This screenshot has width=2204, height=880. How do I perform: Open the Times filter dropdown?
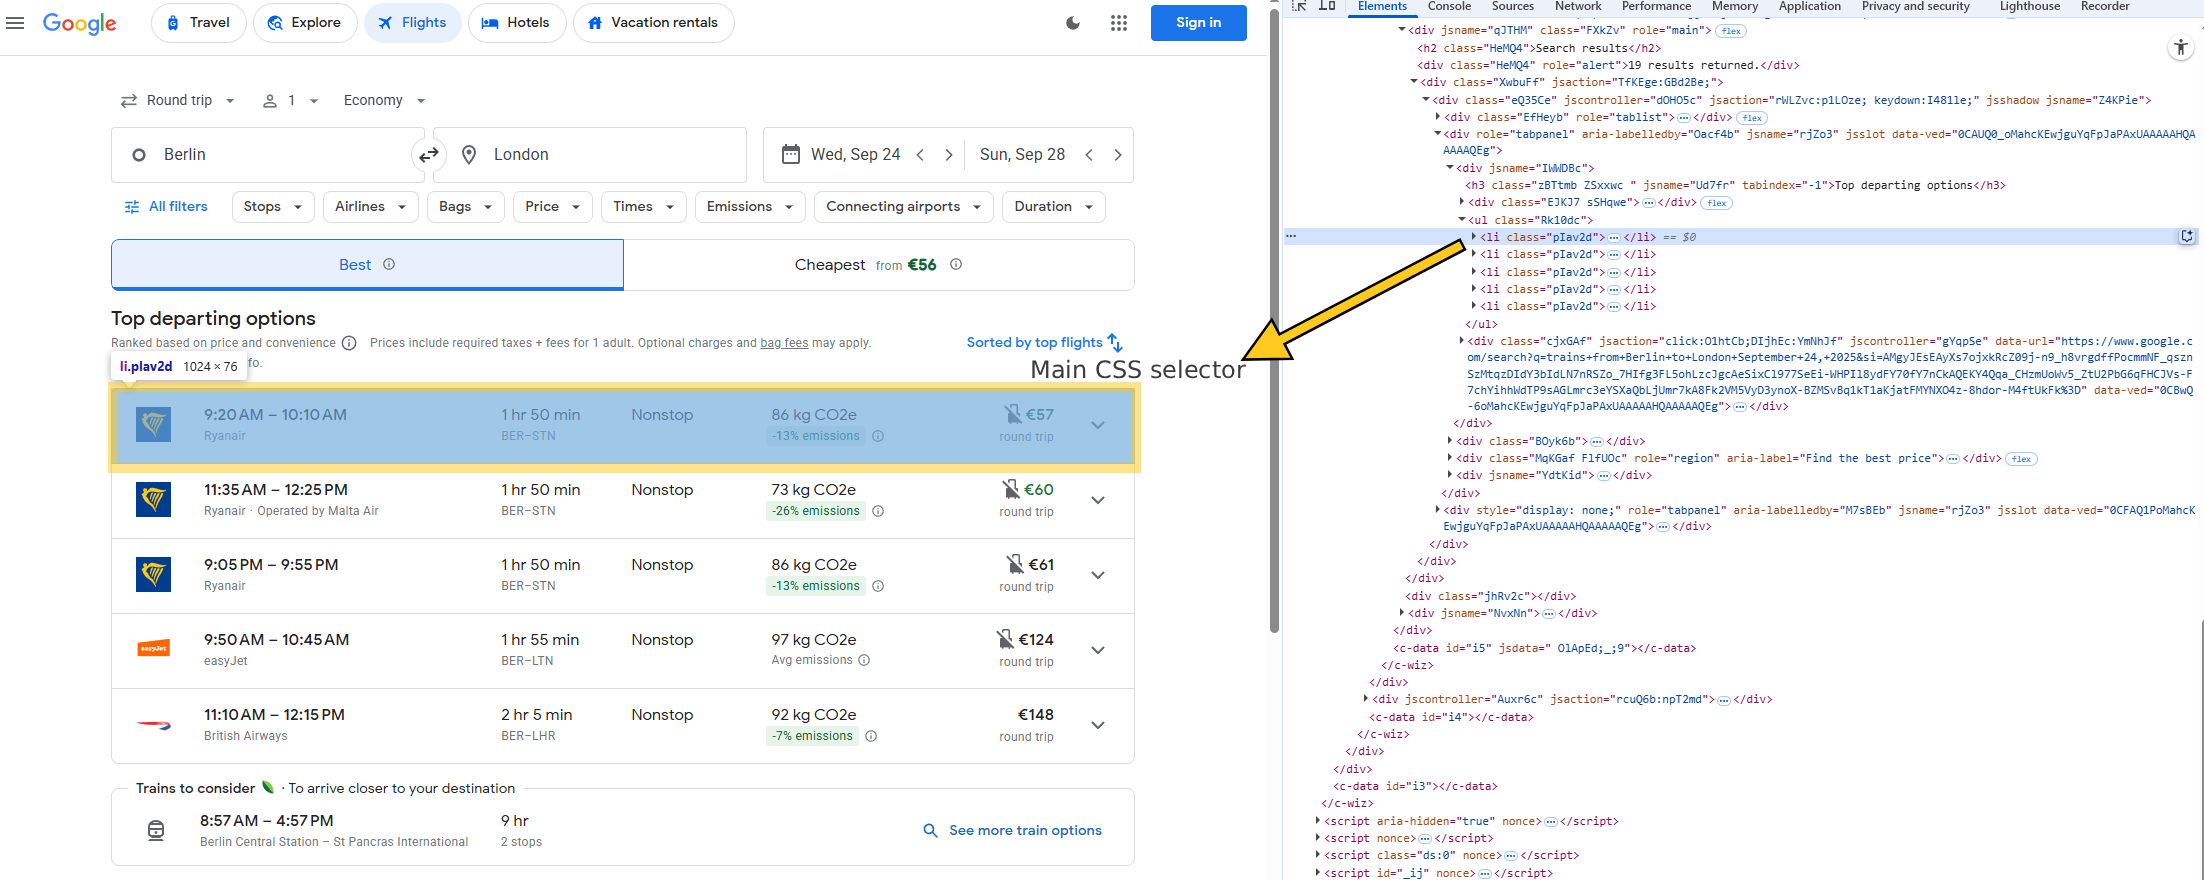coord(643,207)
